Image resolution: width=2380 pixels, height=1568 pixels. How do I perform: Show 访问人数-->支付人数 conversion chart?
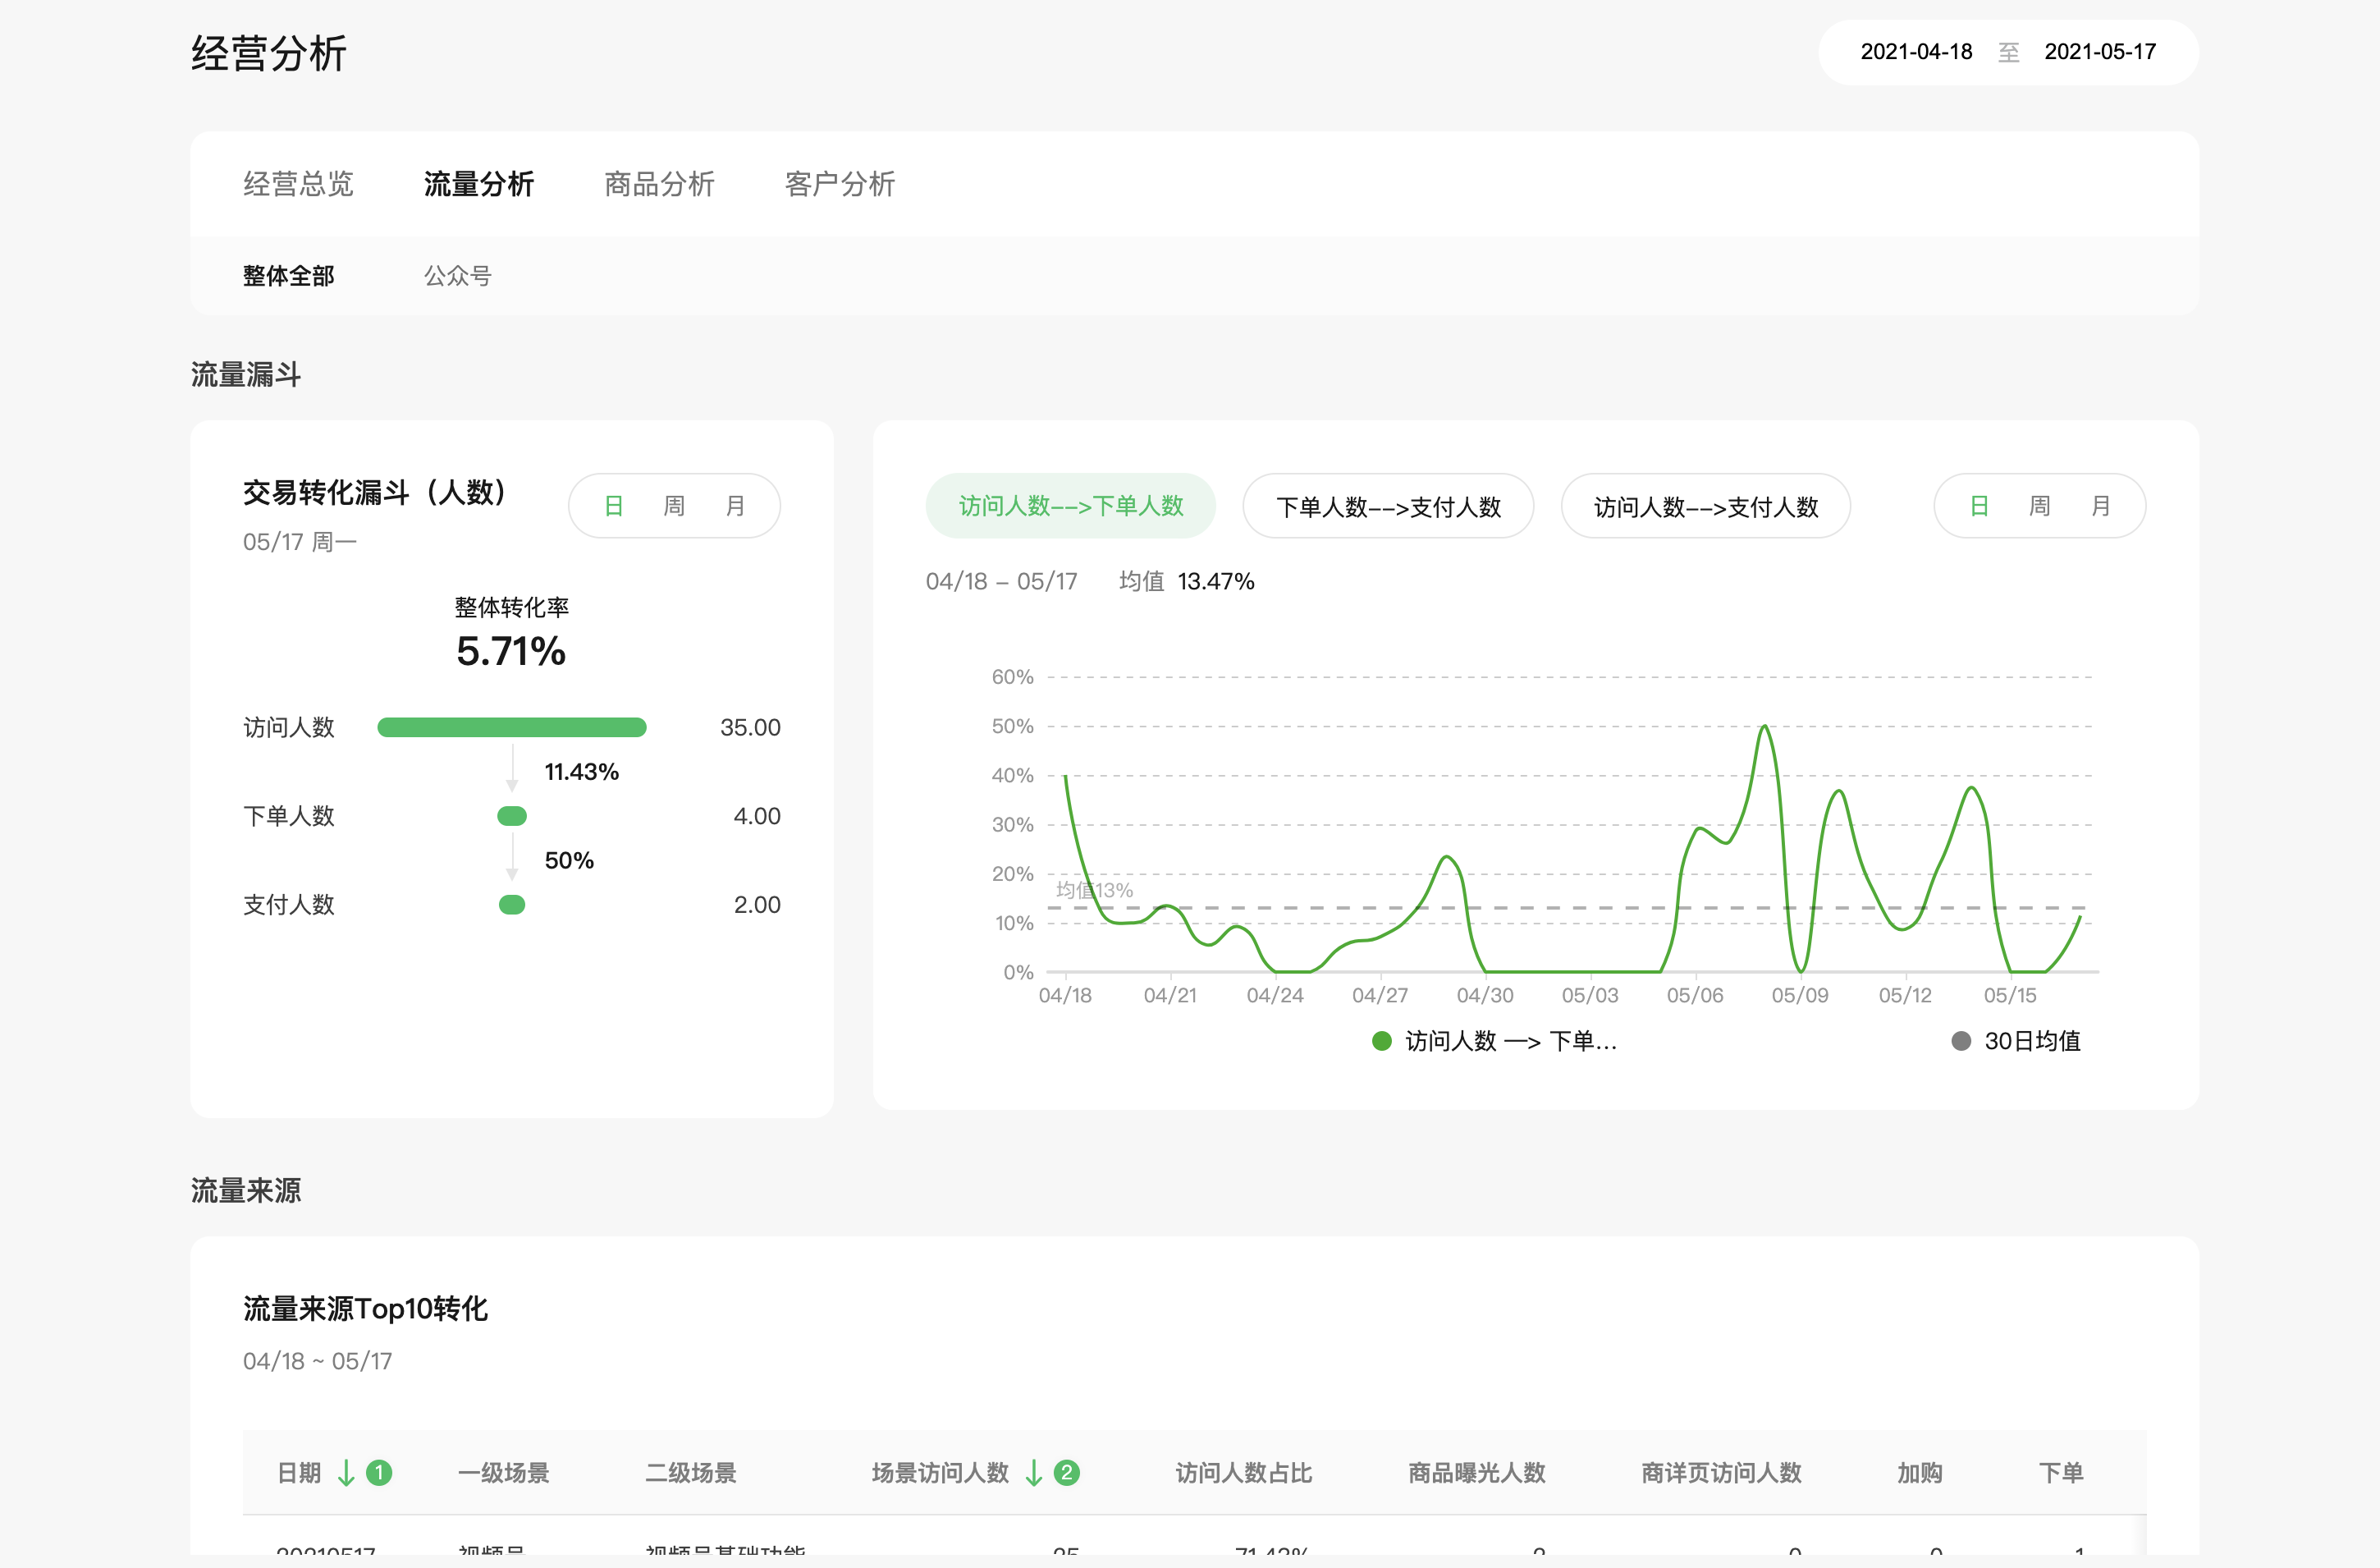[1705, 506]
